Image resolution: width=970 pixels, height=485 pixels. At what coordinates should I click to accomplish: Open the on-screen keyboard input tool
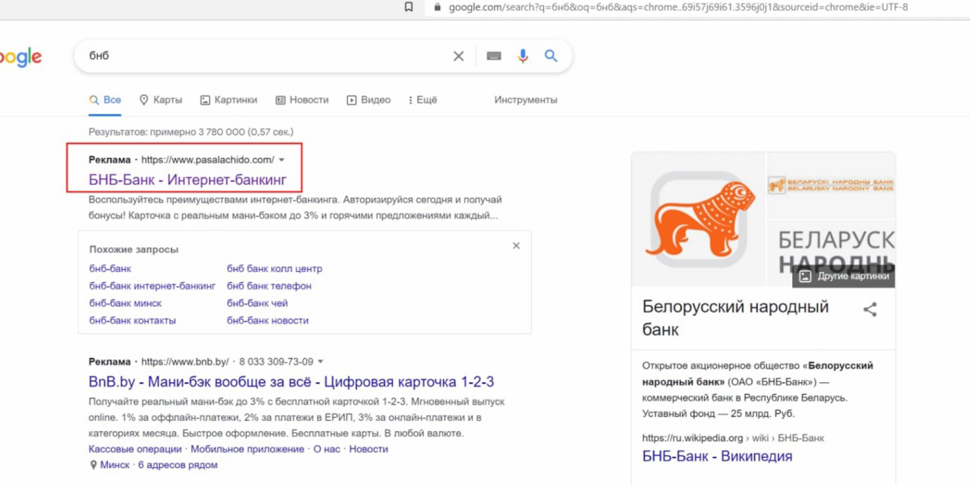point(494,56)
